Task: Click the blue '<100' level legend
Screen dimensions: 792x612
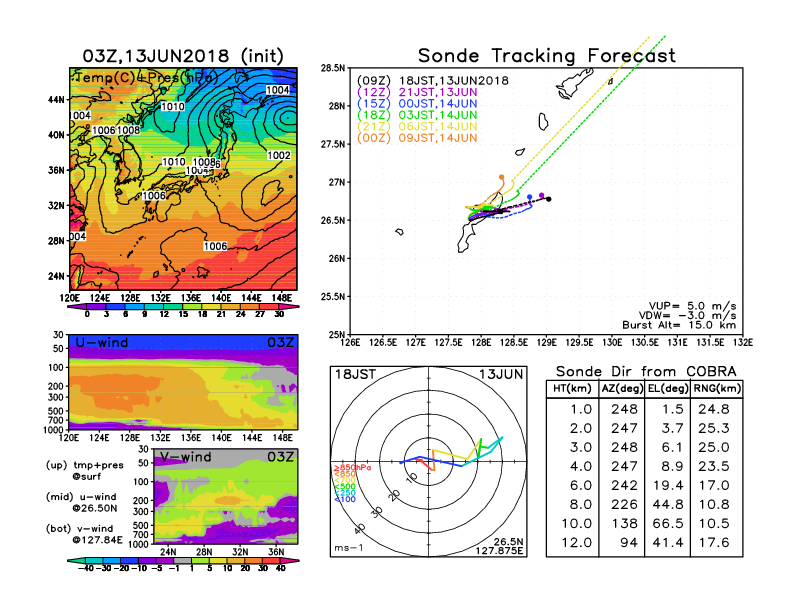Action: point(345,499)
